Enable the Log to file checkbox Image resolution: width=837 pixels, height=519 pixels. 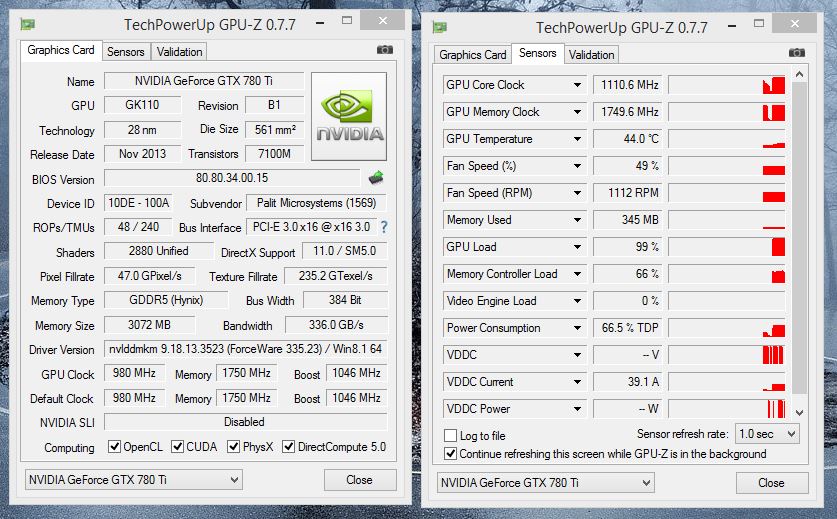[x=451, y=435]
